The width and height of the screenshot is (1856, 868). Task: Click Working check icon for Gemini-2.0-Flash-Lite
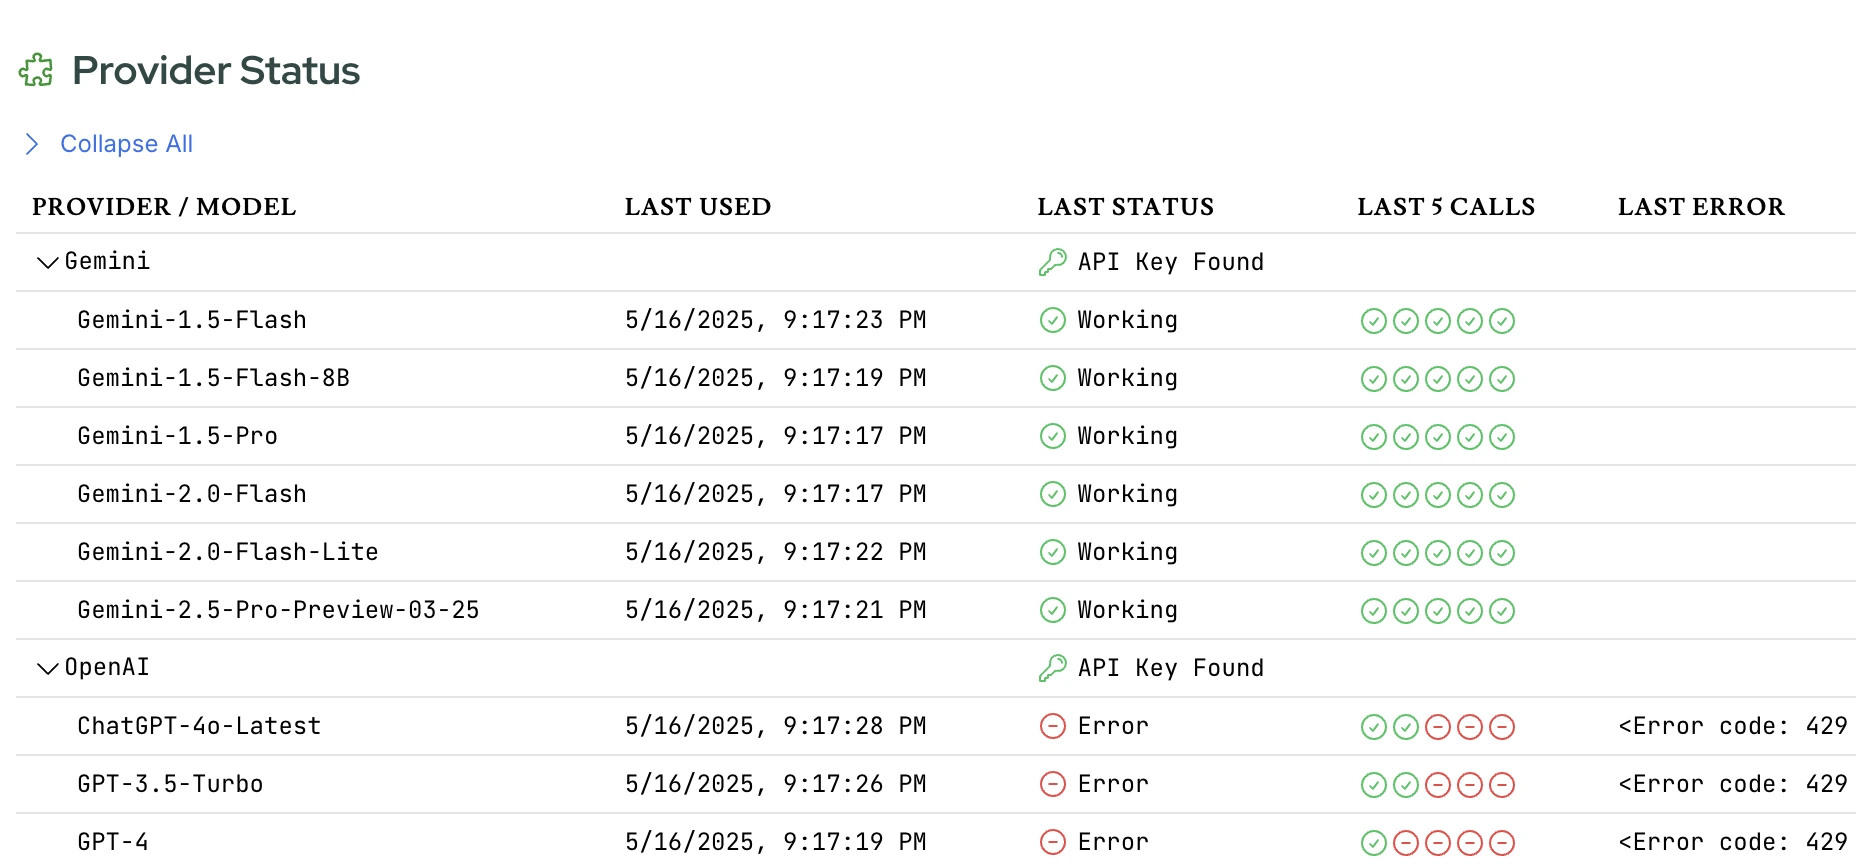click(1053, 552)
